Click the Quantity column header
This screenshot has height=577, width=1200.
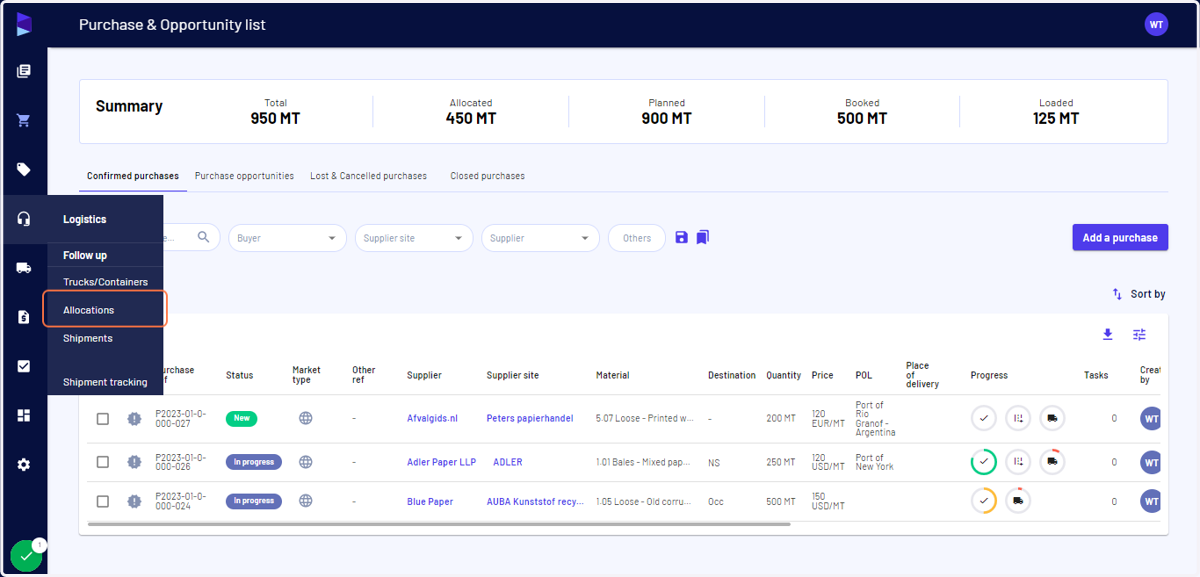783,375
